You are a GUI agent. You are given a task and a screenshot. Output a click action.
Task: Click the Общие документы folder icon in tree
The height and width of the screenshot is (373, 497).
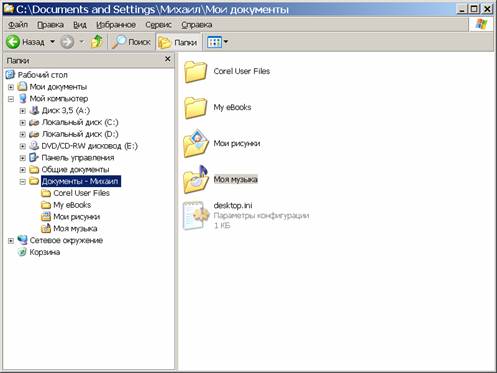(x=34, y=170)
